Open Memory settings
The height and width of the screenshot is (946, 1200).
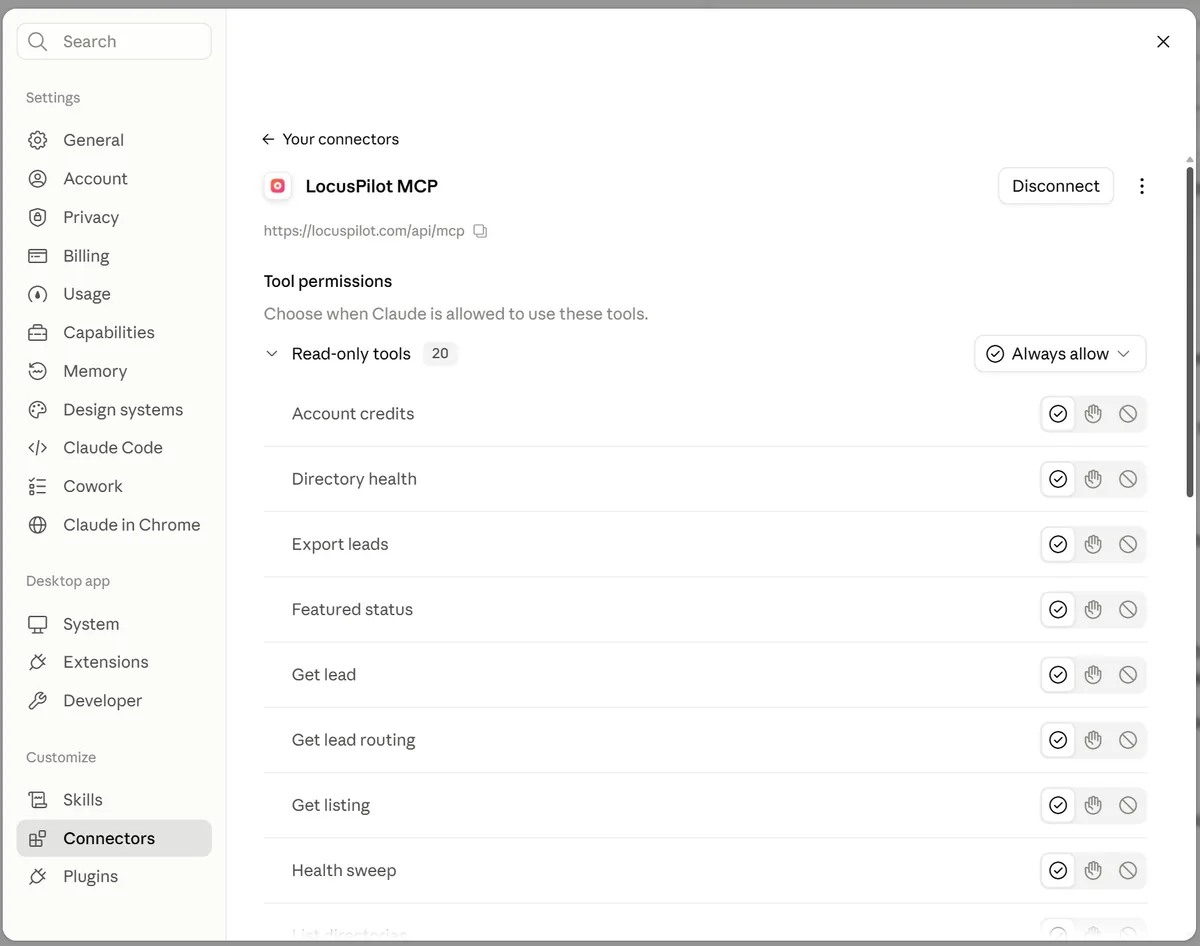point(114,371)
